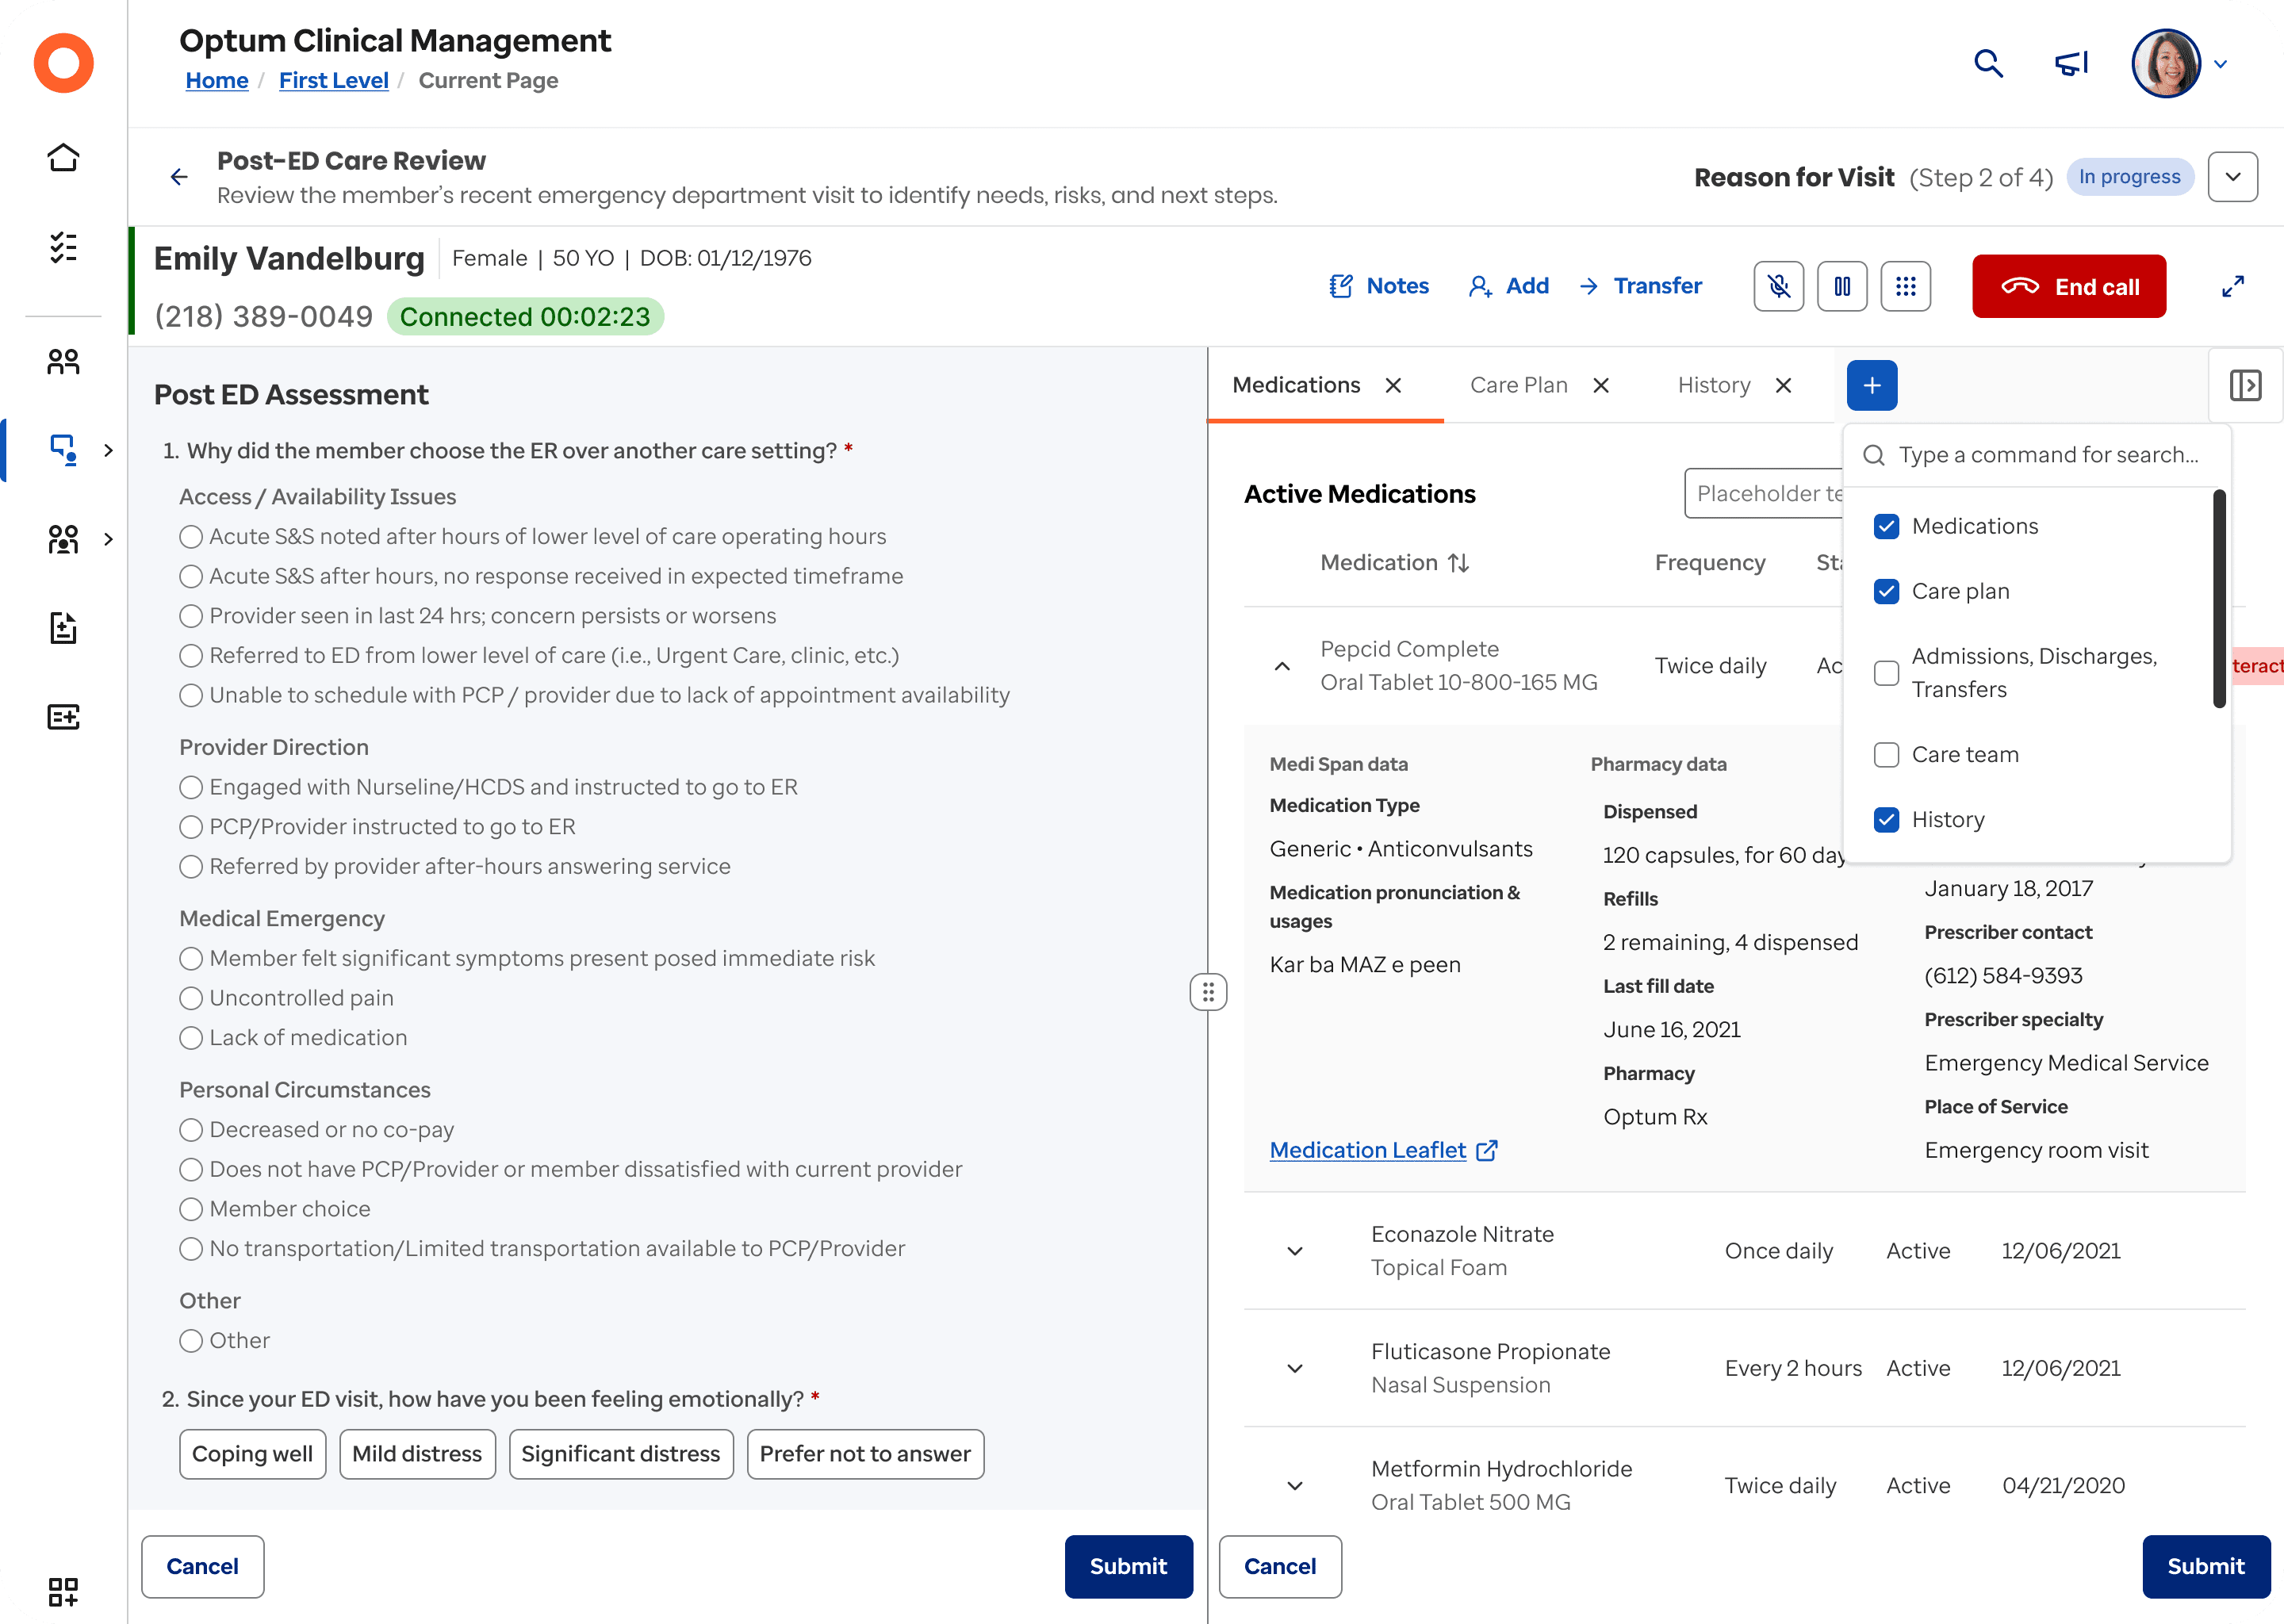Viewport: 2284px width, 1624px height.
Task: Uncheck the History checkbox
Action: [x=1886, y=820]
